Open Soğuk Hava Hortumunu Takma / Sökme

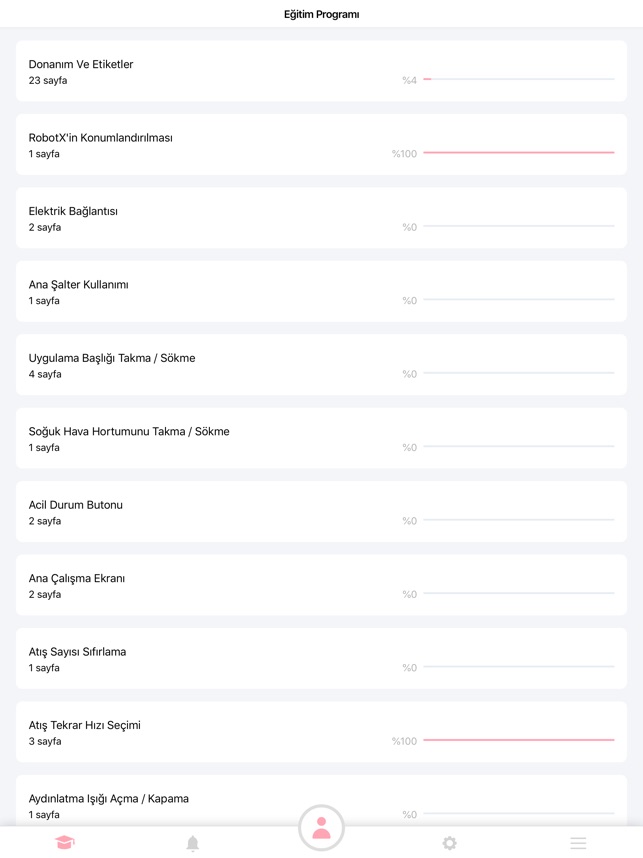coord(321,438)
